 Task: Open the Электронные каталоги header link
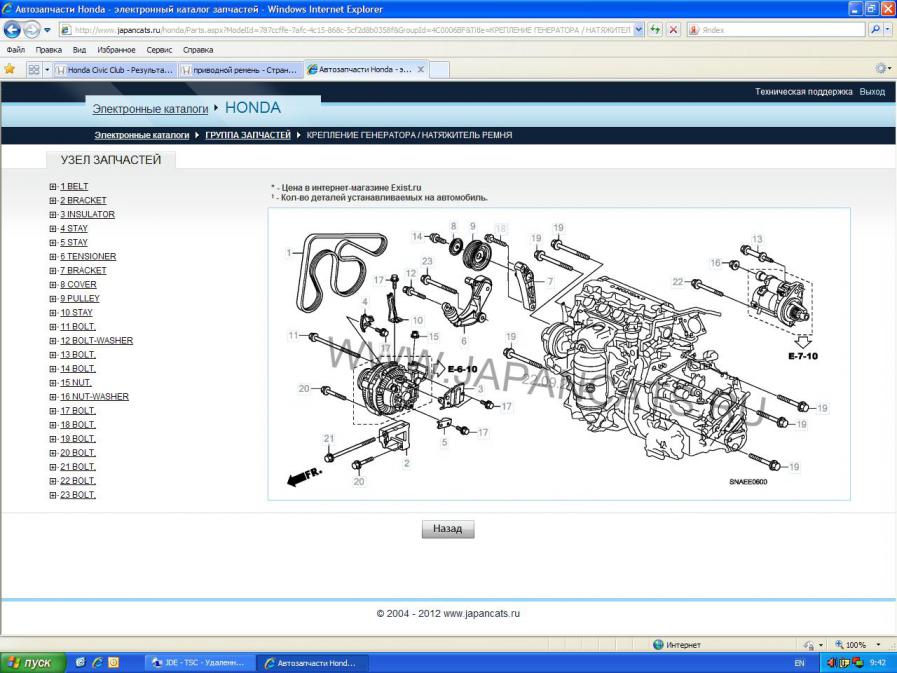150,109
